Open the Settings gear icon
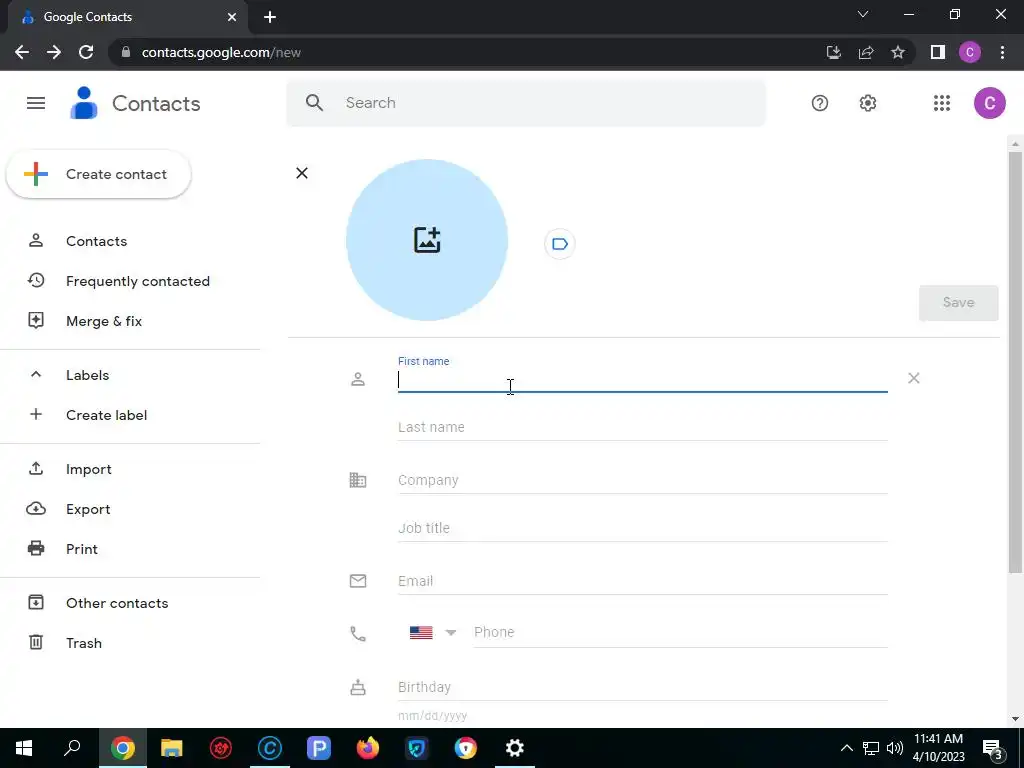 click(867, 103)
